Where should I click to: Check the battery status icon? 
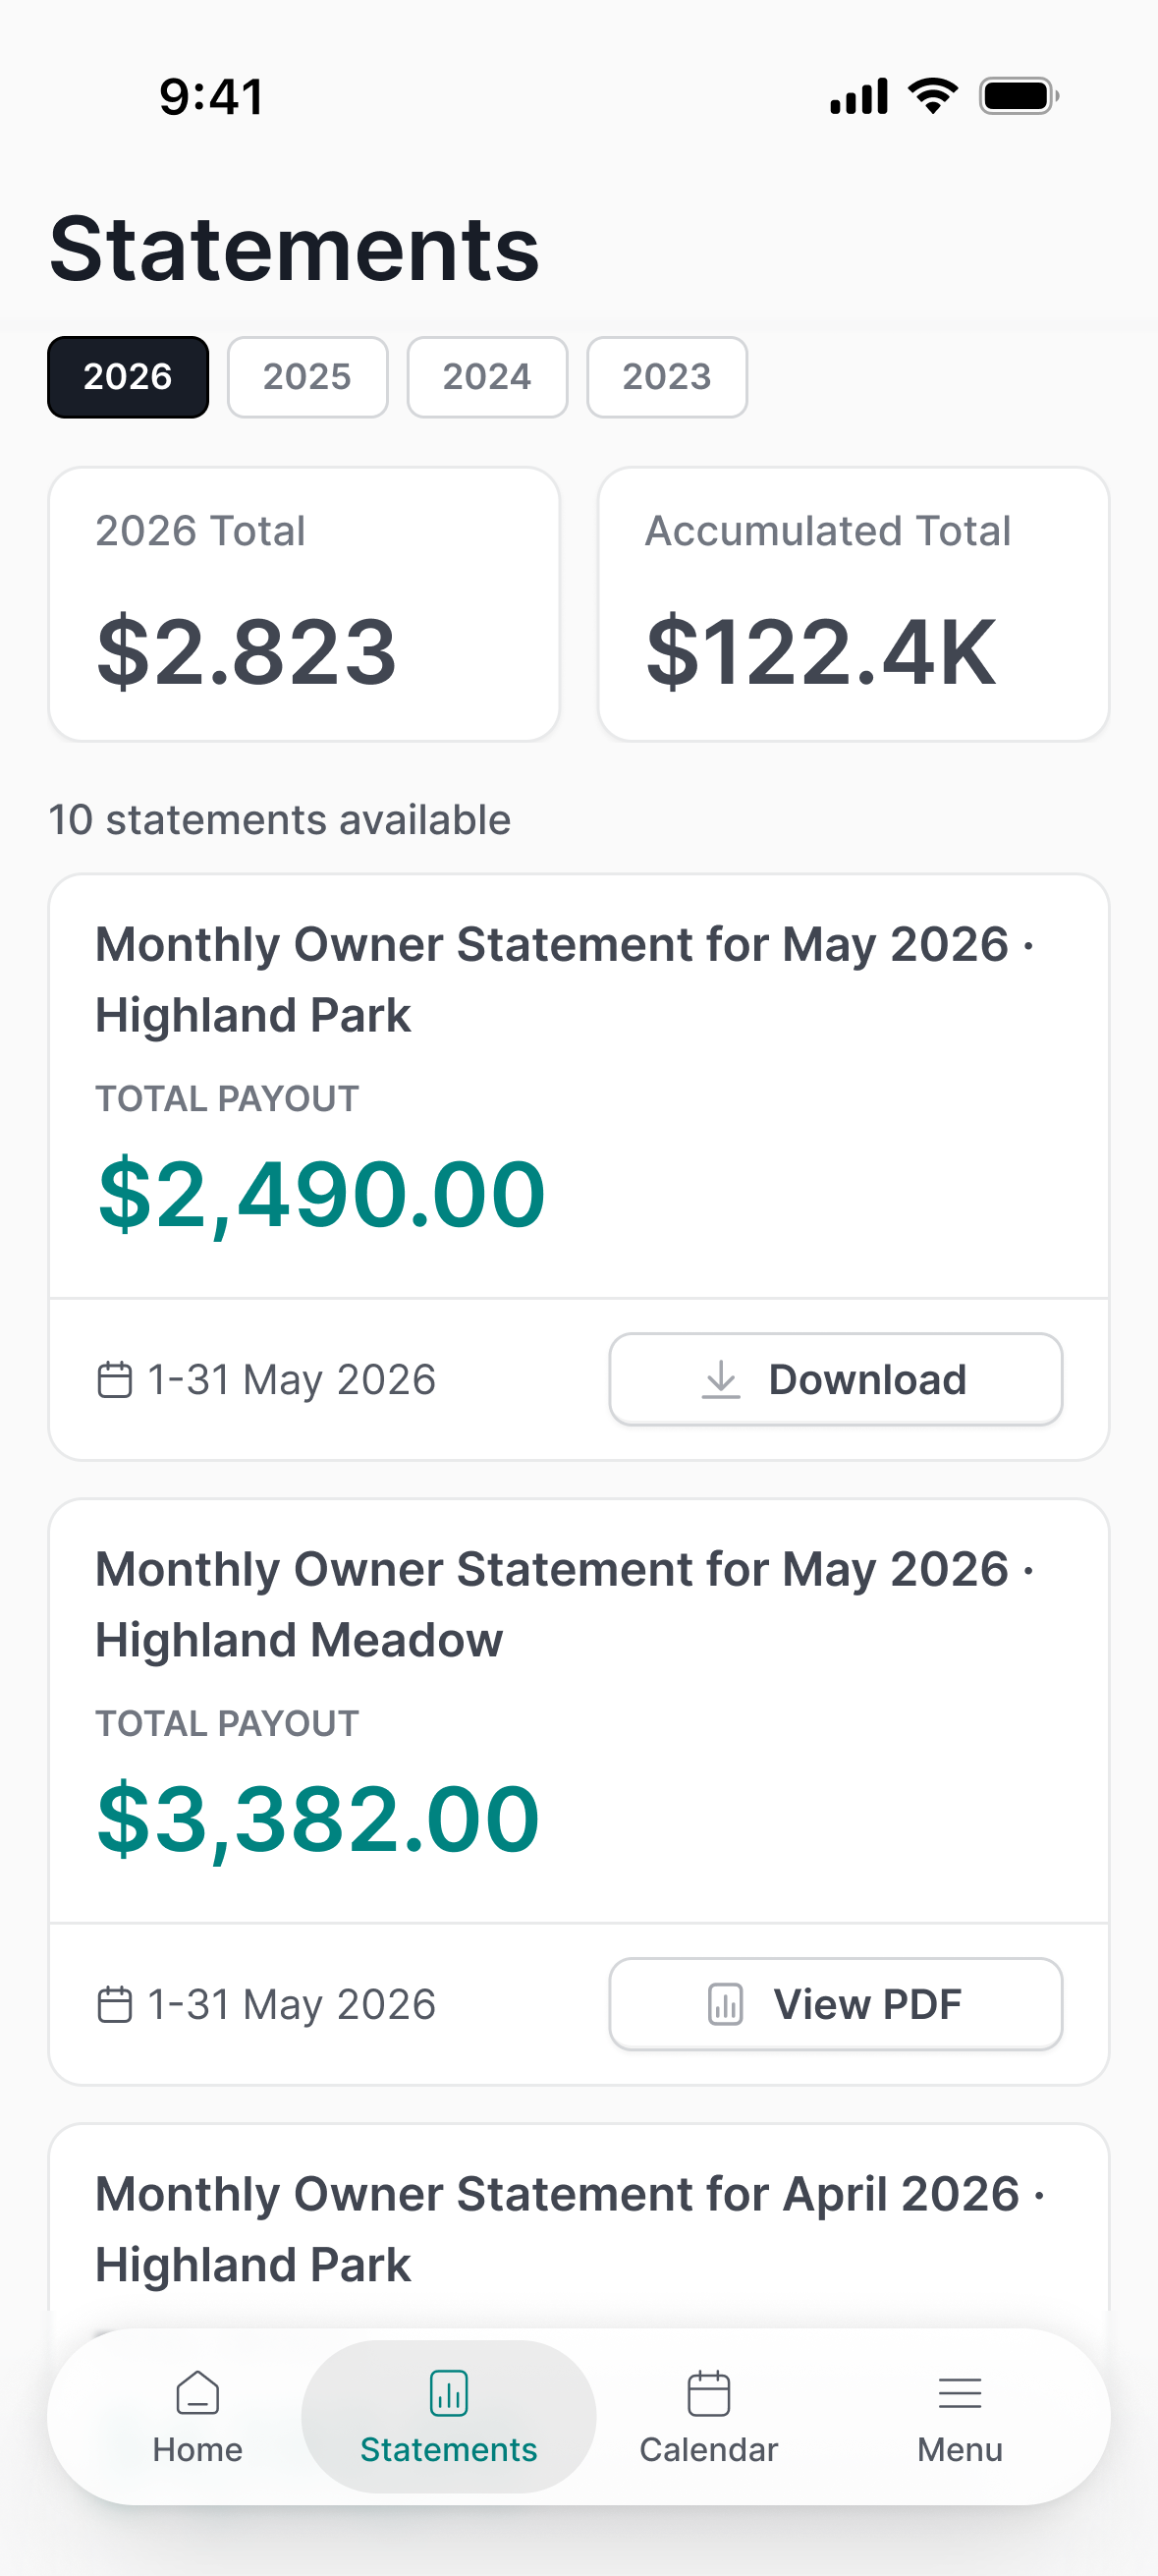1019,96
